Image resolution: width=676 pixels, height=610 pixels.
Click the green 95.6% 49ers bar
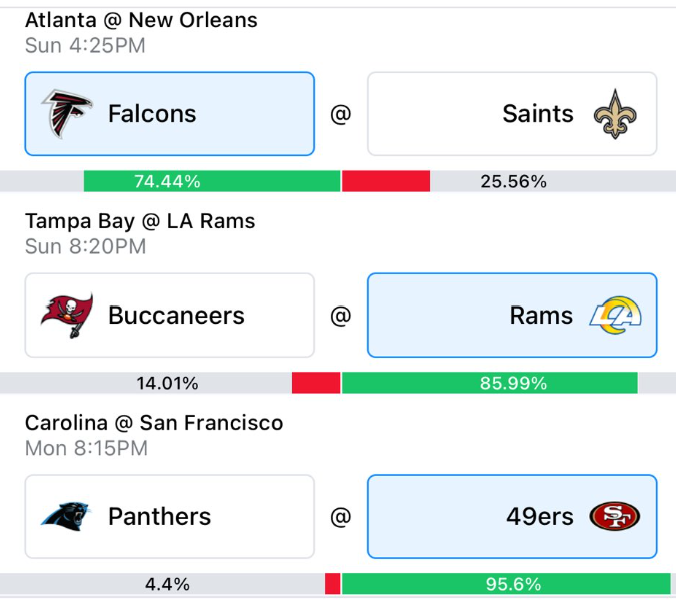(x=506, y=584)
